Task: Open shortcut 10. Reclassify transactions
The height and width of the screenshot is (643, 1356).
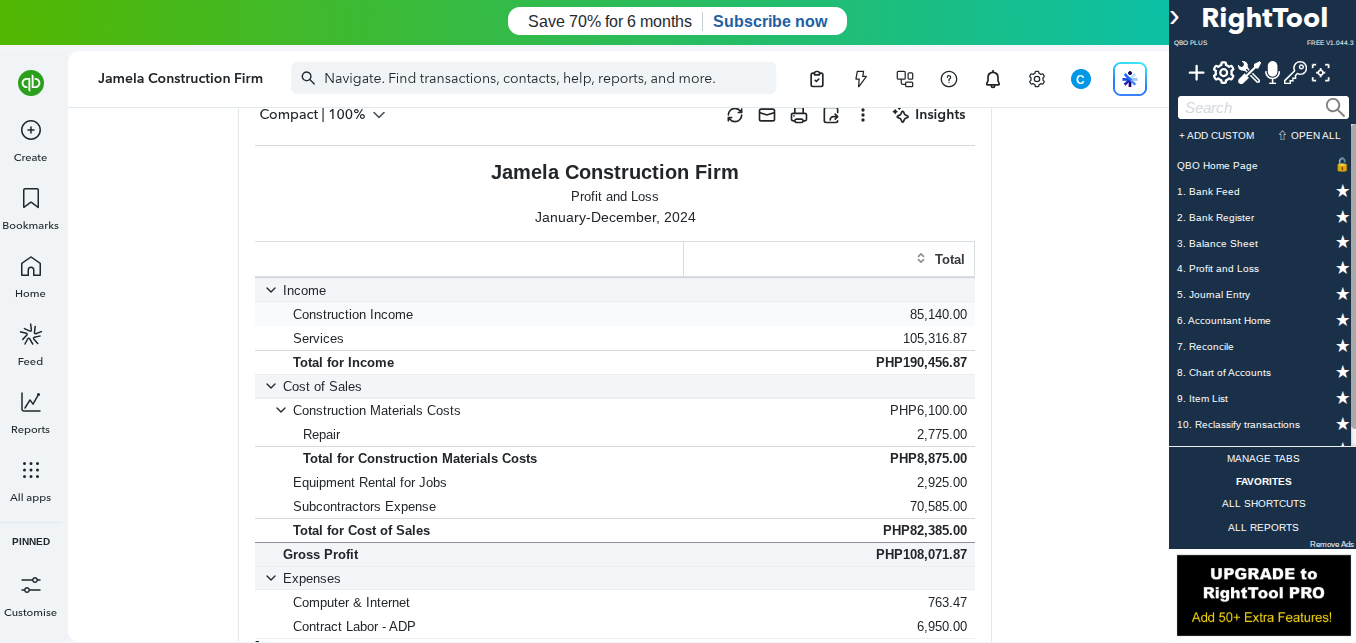Action: point(1238,424)
